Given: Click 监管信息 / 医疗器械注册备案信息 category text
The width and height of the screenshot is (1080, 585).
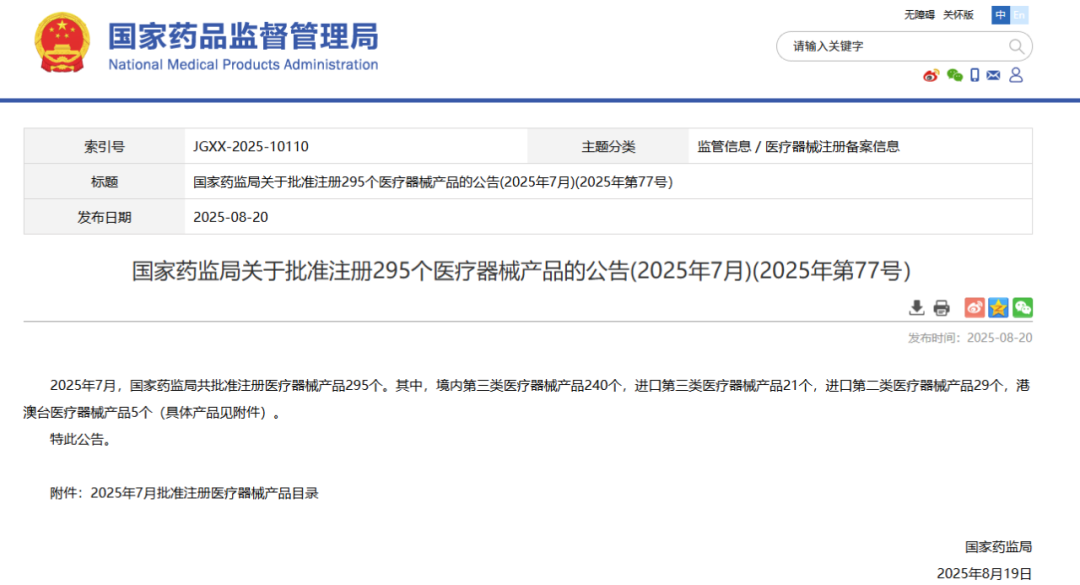Looking at the screenshot, I should 798,146.
